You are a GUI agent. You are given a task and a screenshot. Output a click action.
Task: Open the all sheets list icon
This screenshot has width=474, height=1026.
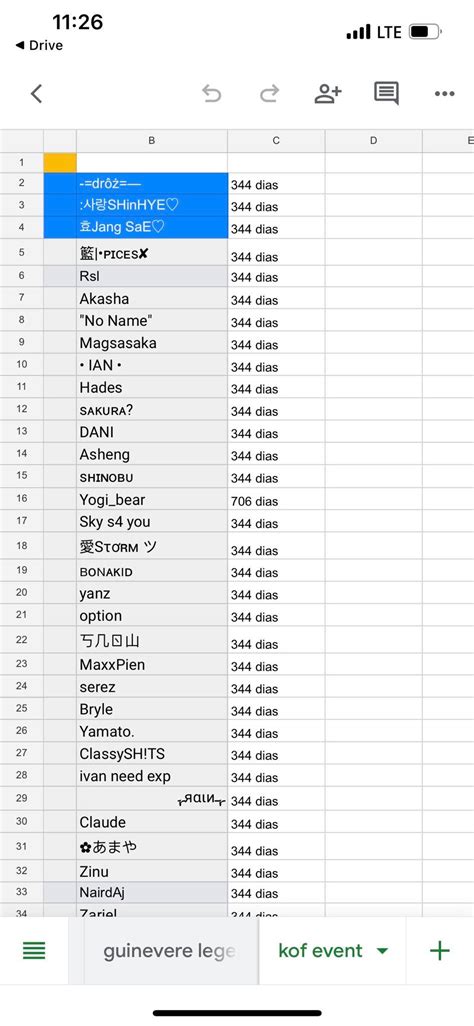point(34,951)
